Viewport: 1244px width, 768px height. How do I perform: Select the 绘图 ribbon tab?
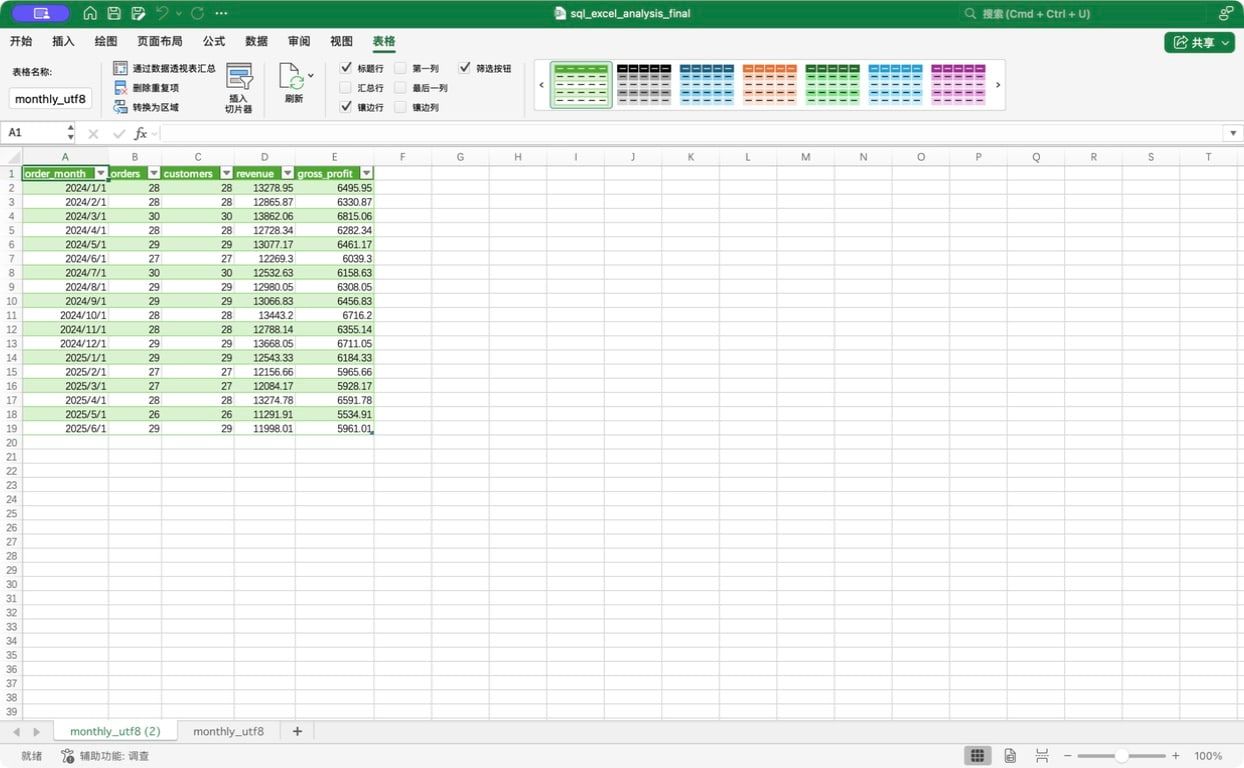(105, 41)
